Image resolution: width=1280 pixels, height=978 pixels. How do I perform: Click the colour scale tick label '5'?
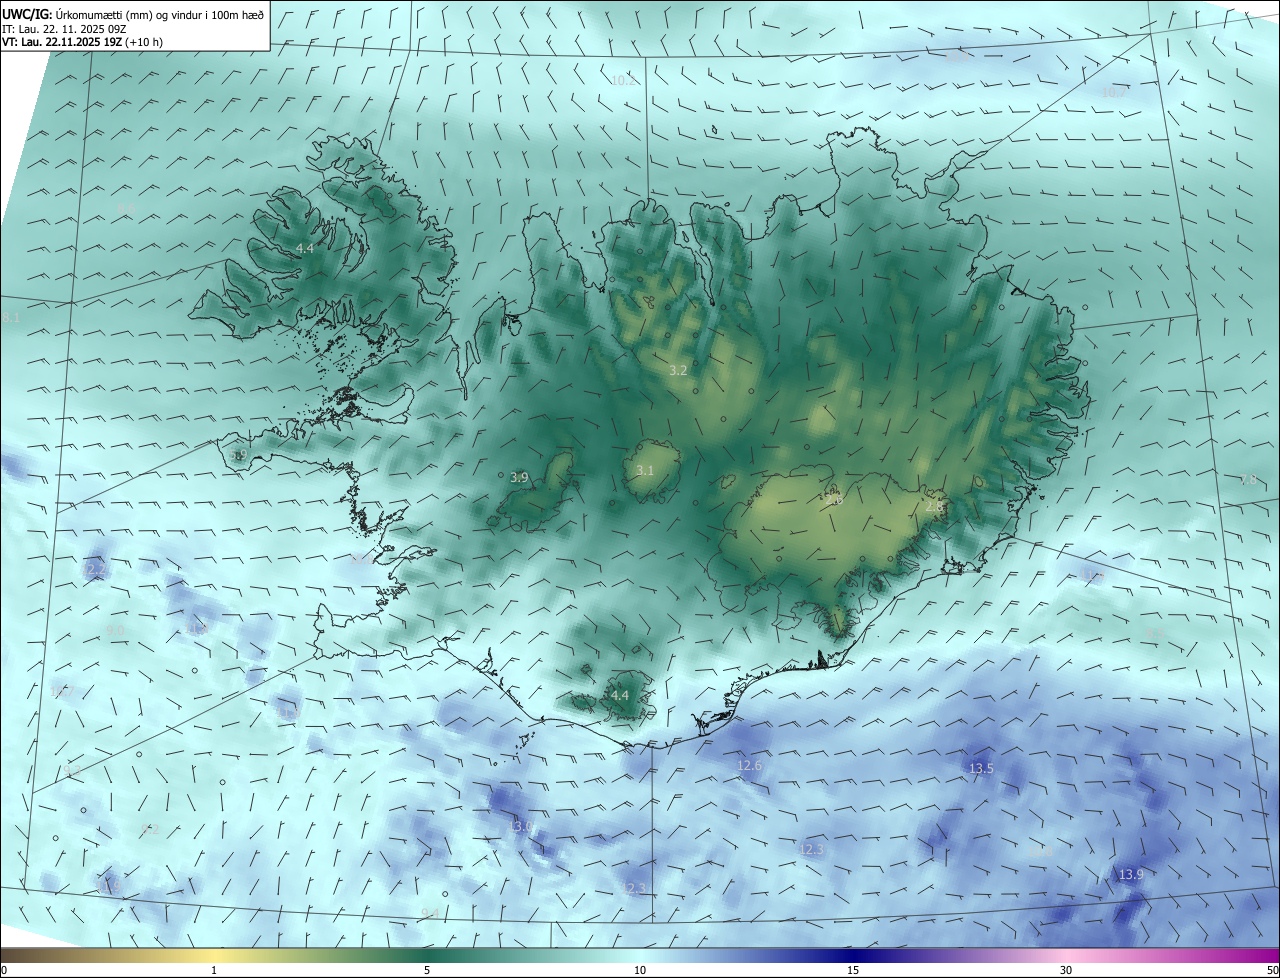pos(427,970)
